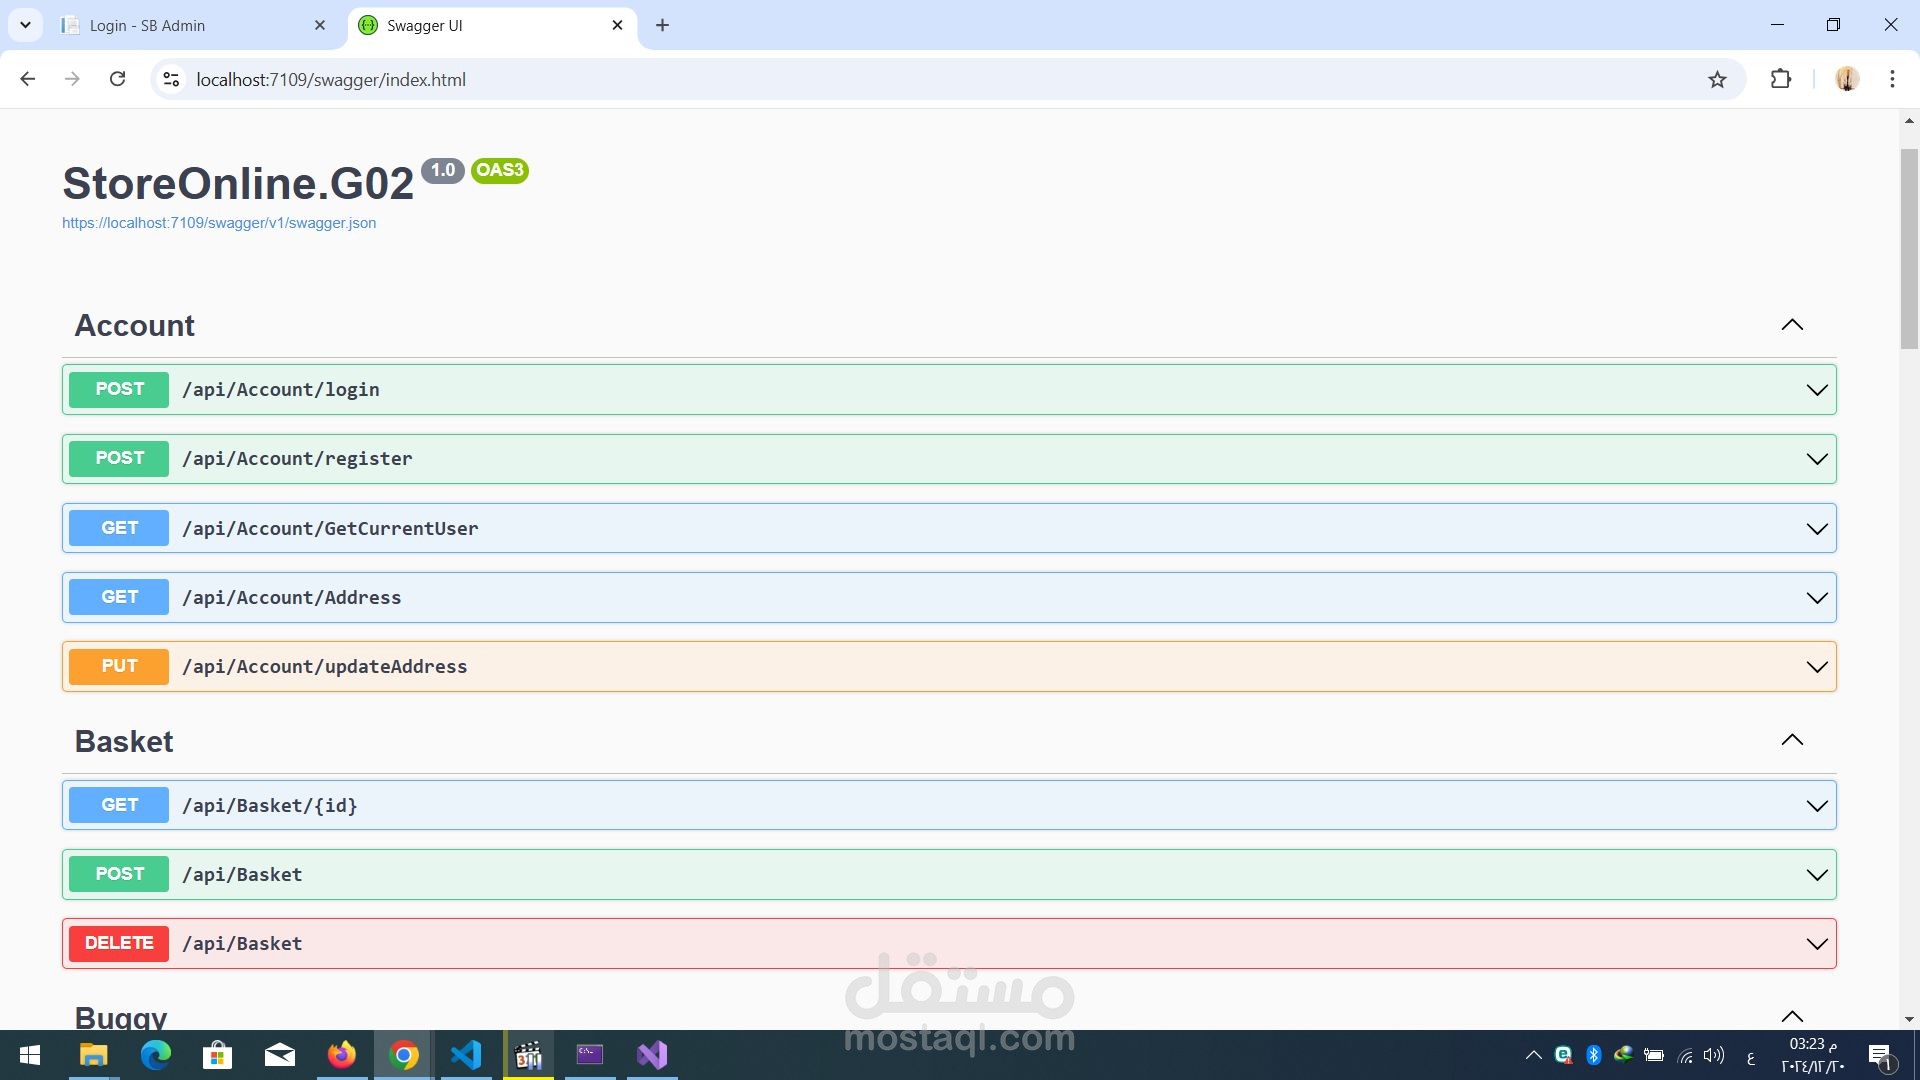Screen dimensions: 1920x1080
Task: Expand DELETE /api/Basket endpoint arrow
Action: pyautogui.click(x=1816, y=944)
